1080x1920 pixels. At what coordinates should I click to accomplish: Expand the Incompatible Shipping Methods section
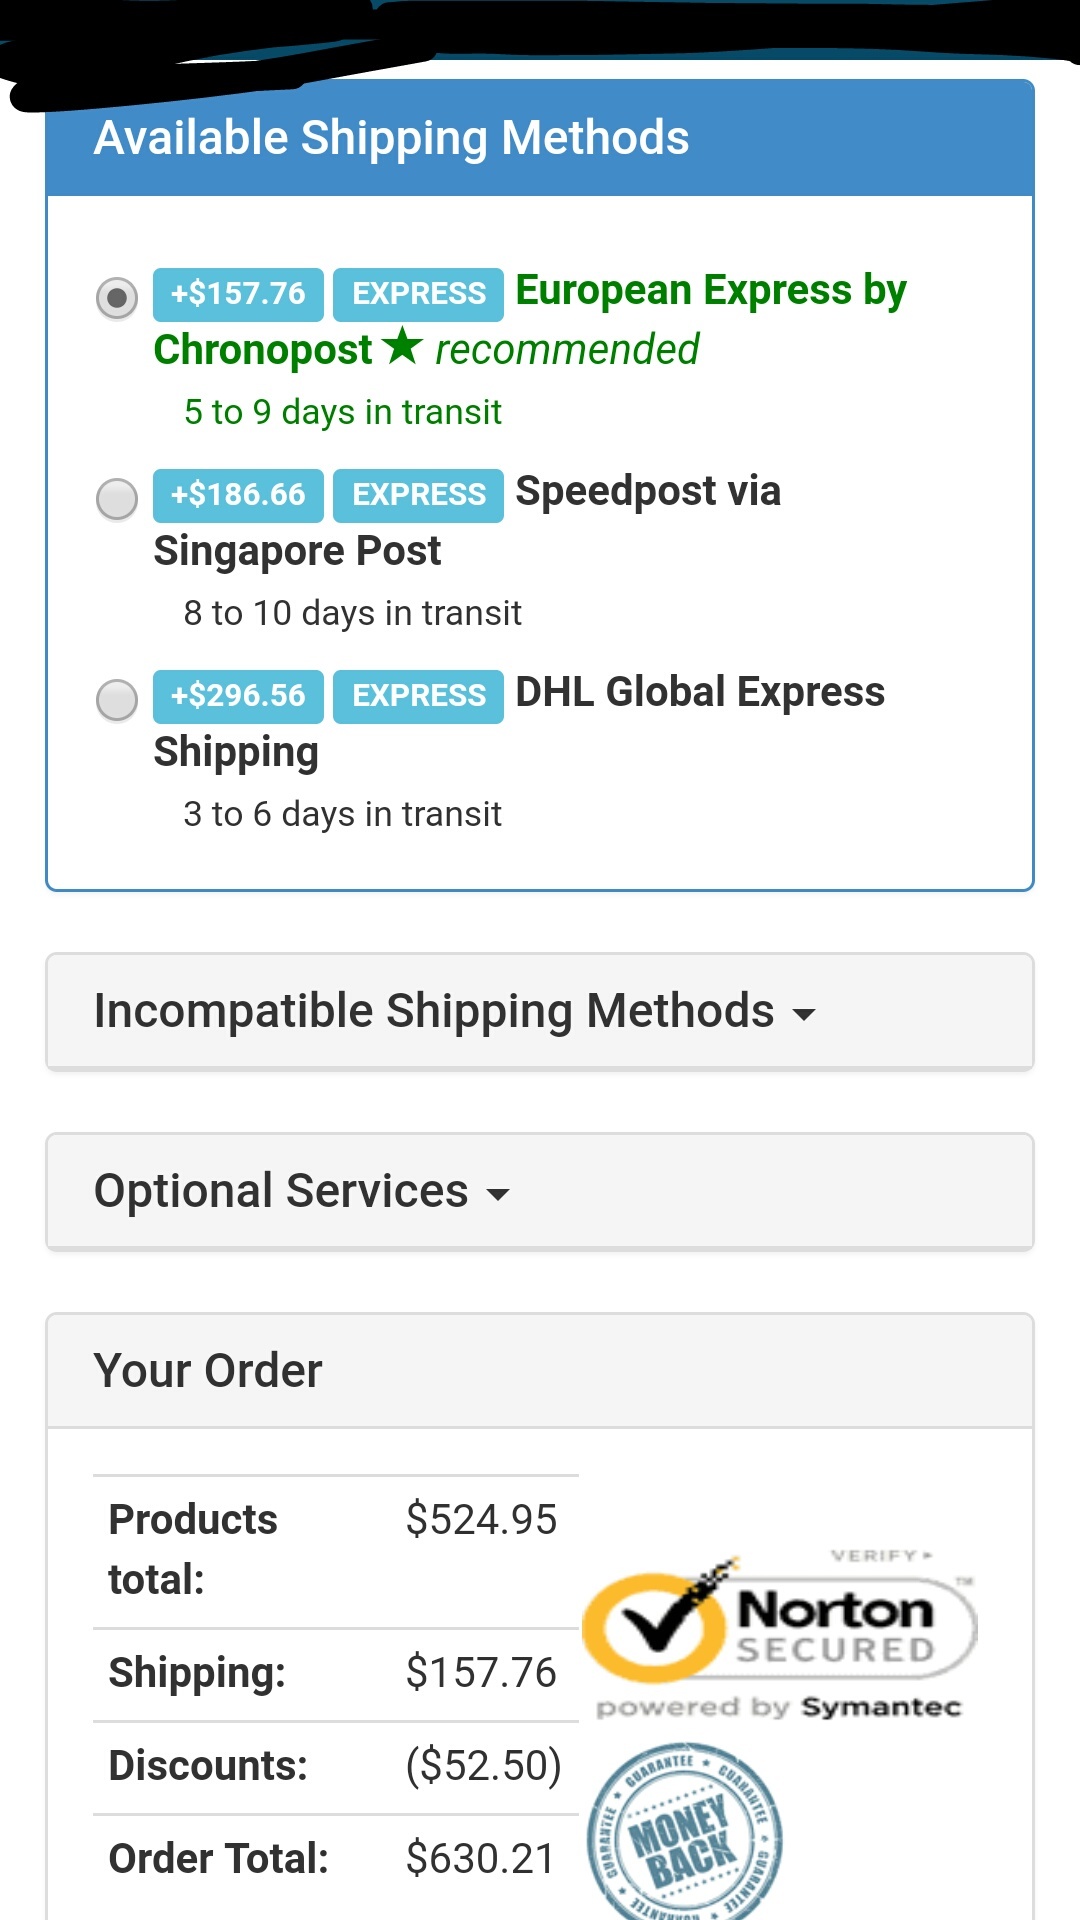coord(434,1011)
